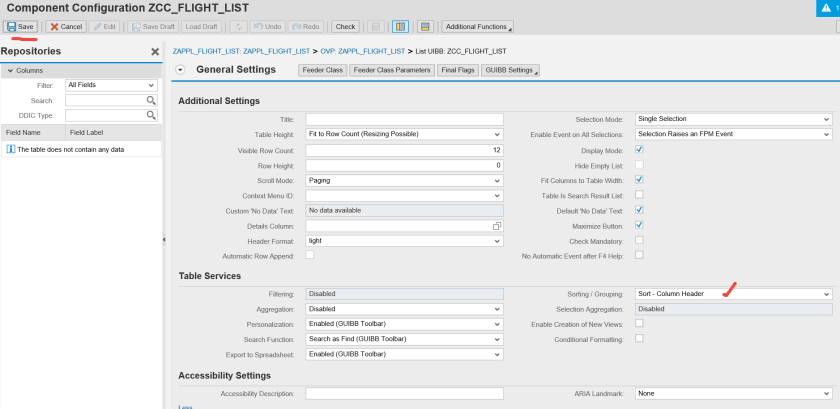Toggle the preview panel layout icon
The height and width of the screenshot is (409, 840).
(424, 26)
